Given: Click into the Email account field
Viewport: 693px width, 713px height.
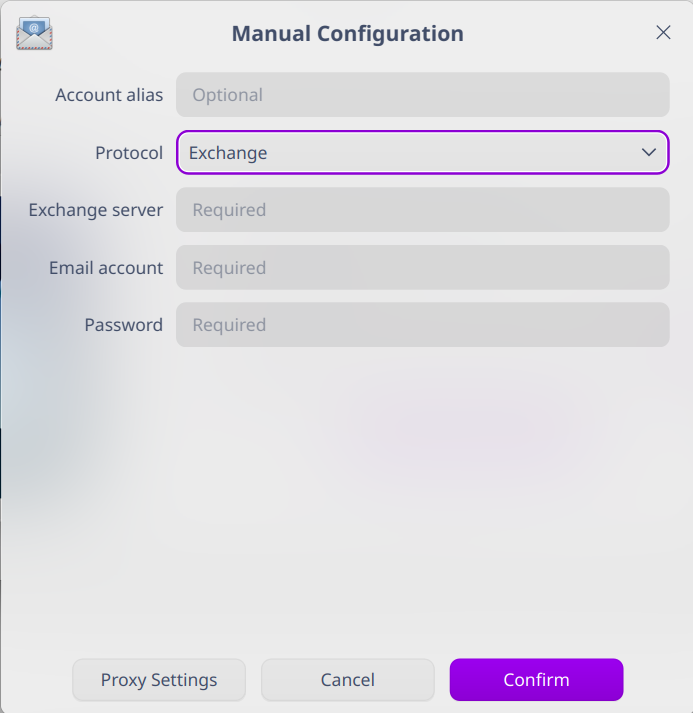Looking at the screenshot, I should (x=422, y=268).
